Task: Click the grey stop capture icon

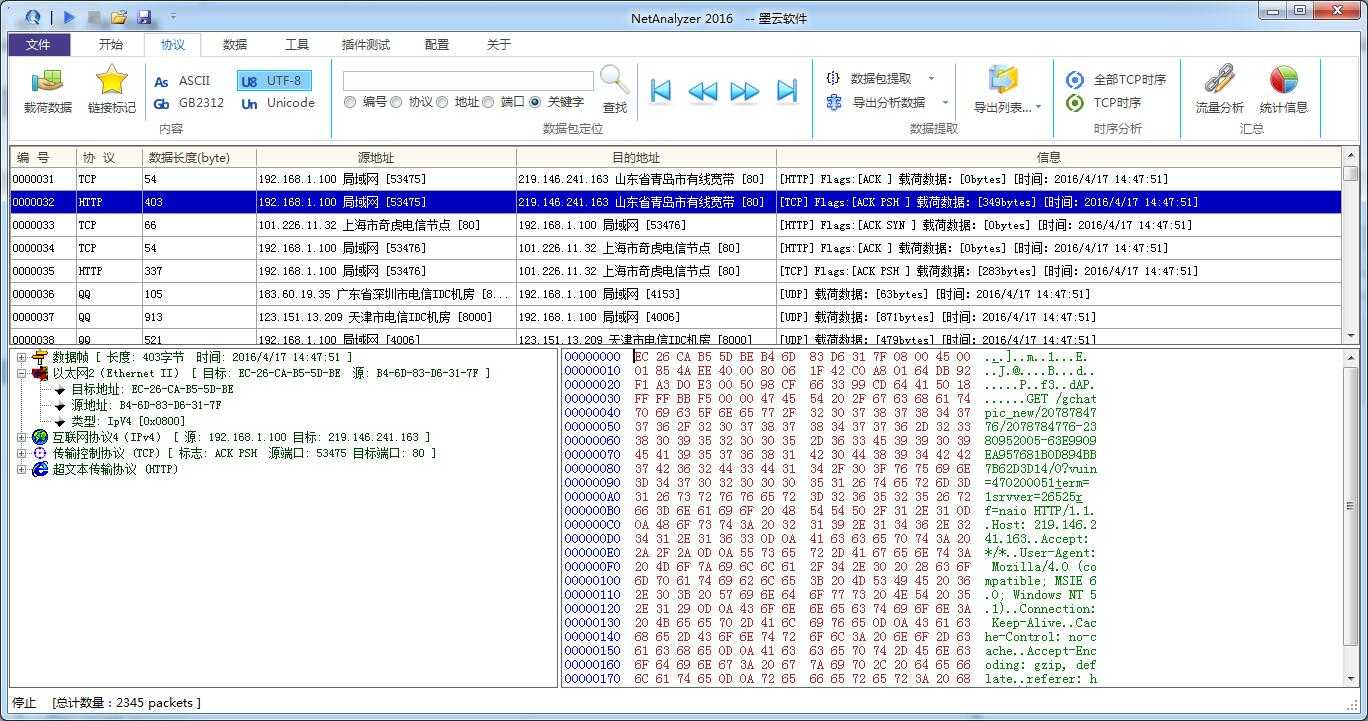Action: 94,17
